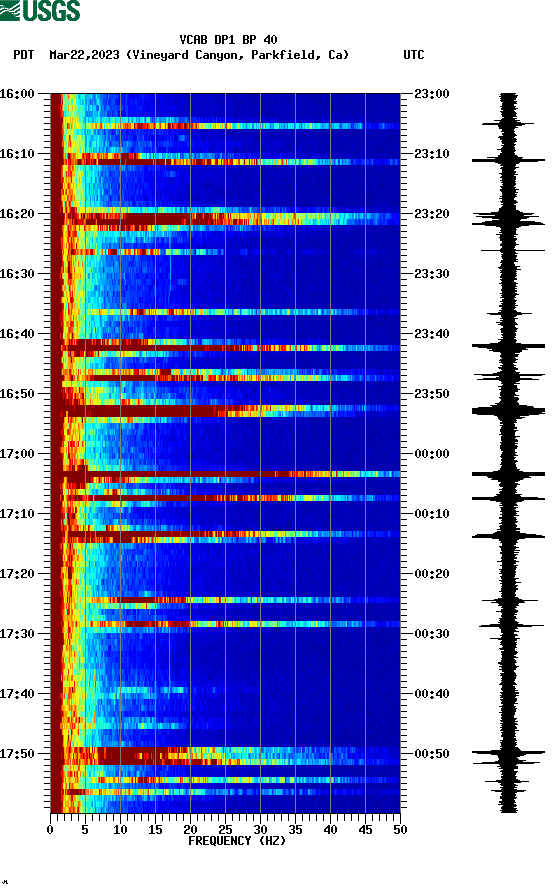Click the 23:40 UTC time label
The width and height of the screenshot is (552, 893).
(x=432, y=334)
